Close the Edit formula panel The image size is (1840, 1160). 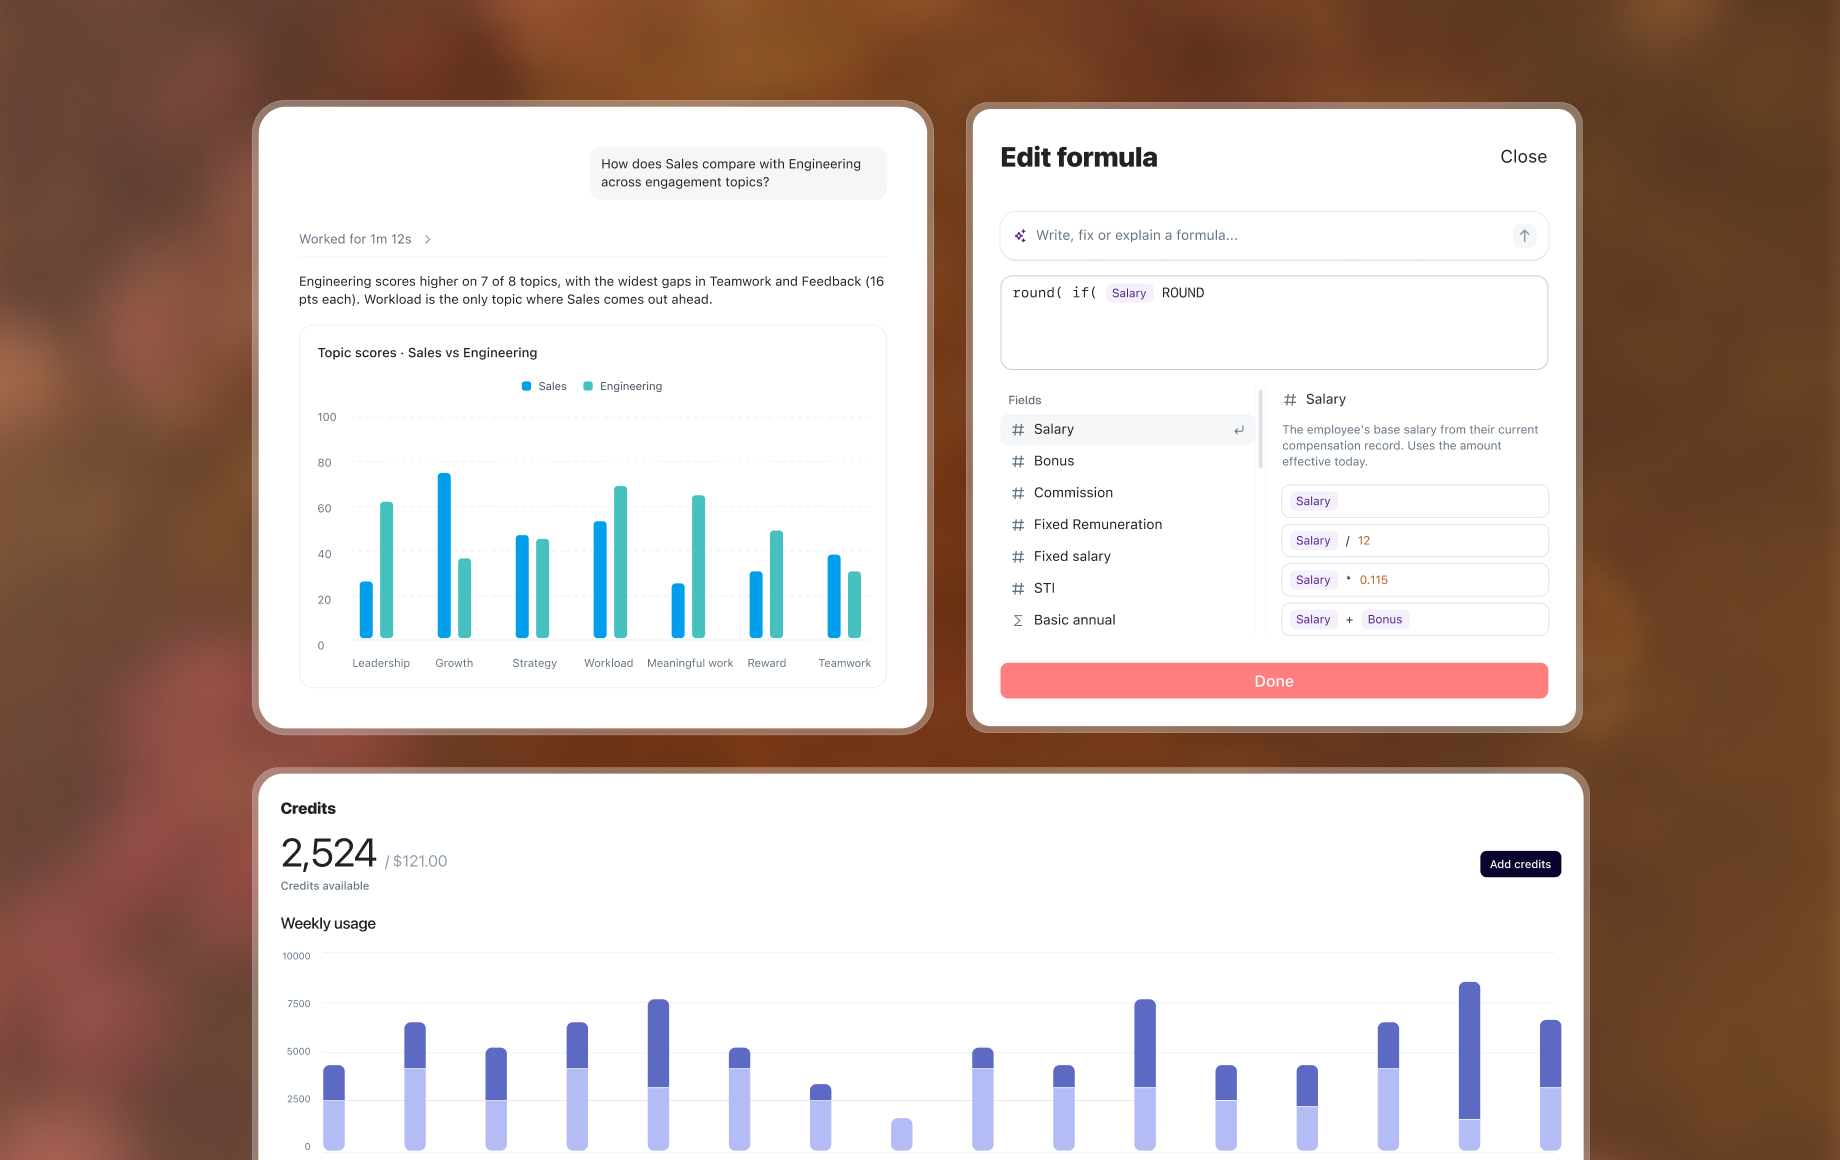1523,157
